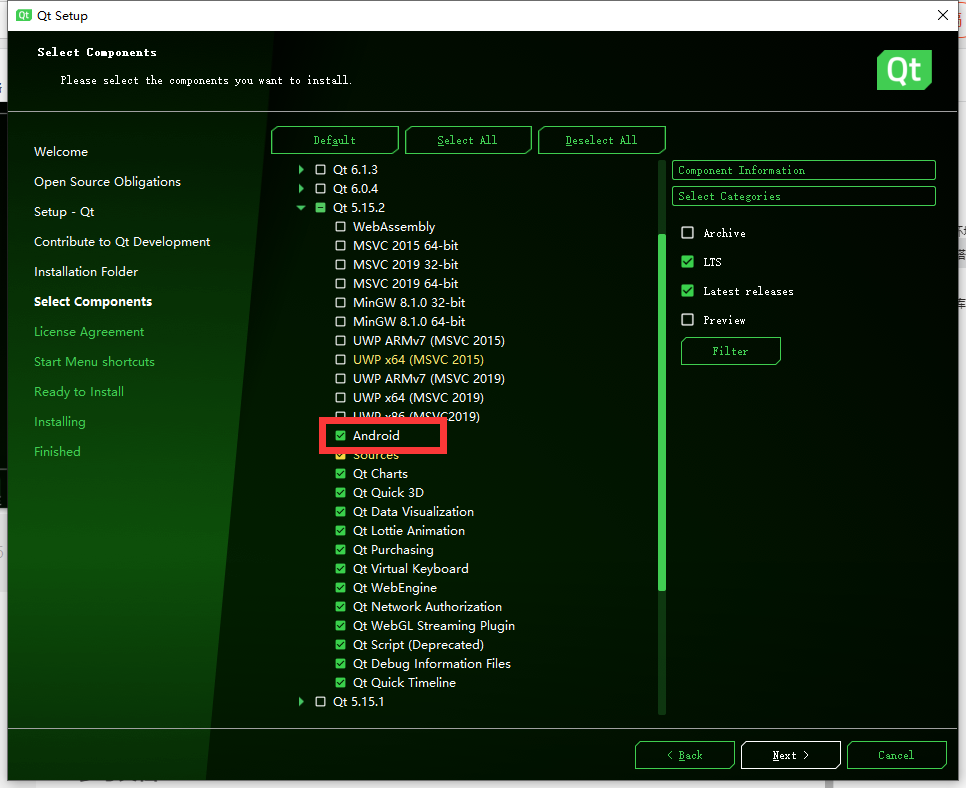Image resolution: width=966 pixels, height=788 pixels.
Task: Toggle the Qt 5.15.2 partial checkbox
Action: click(320, 208)
